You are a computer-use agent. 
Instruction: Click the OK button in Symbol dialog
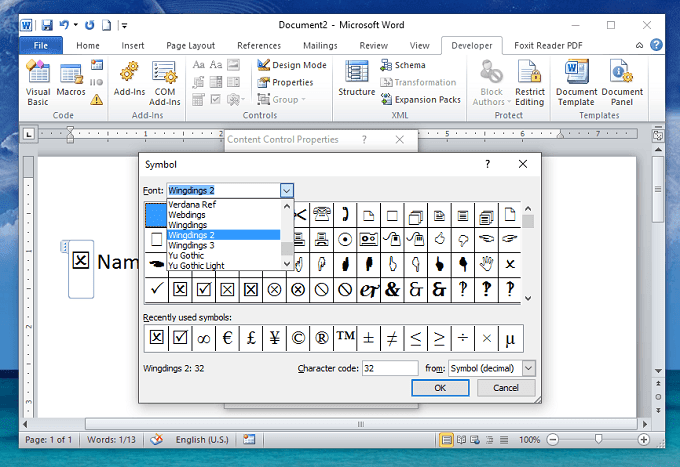coord(440,388)
